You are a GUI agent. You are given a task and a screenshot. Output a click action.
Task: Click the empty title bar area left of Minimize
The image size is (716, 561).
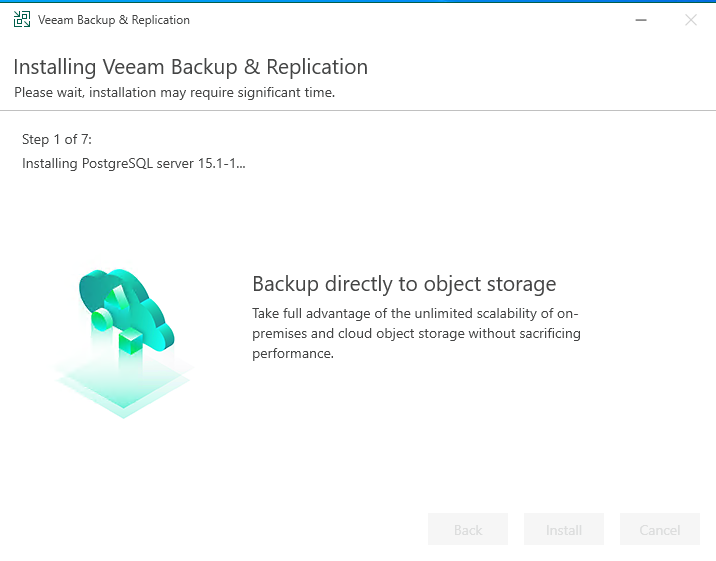pyautogui.click(x=400, y=20)
